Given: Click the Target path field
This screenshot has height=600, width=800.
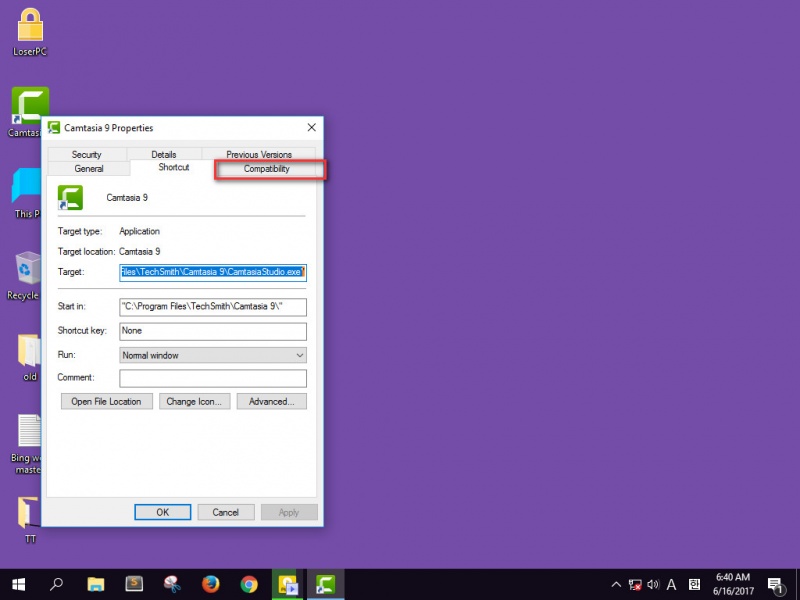Looking at the screenshot, I should click(213, 272).
